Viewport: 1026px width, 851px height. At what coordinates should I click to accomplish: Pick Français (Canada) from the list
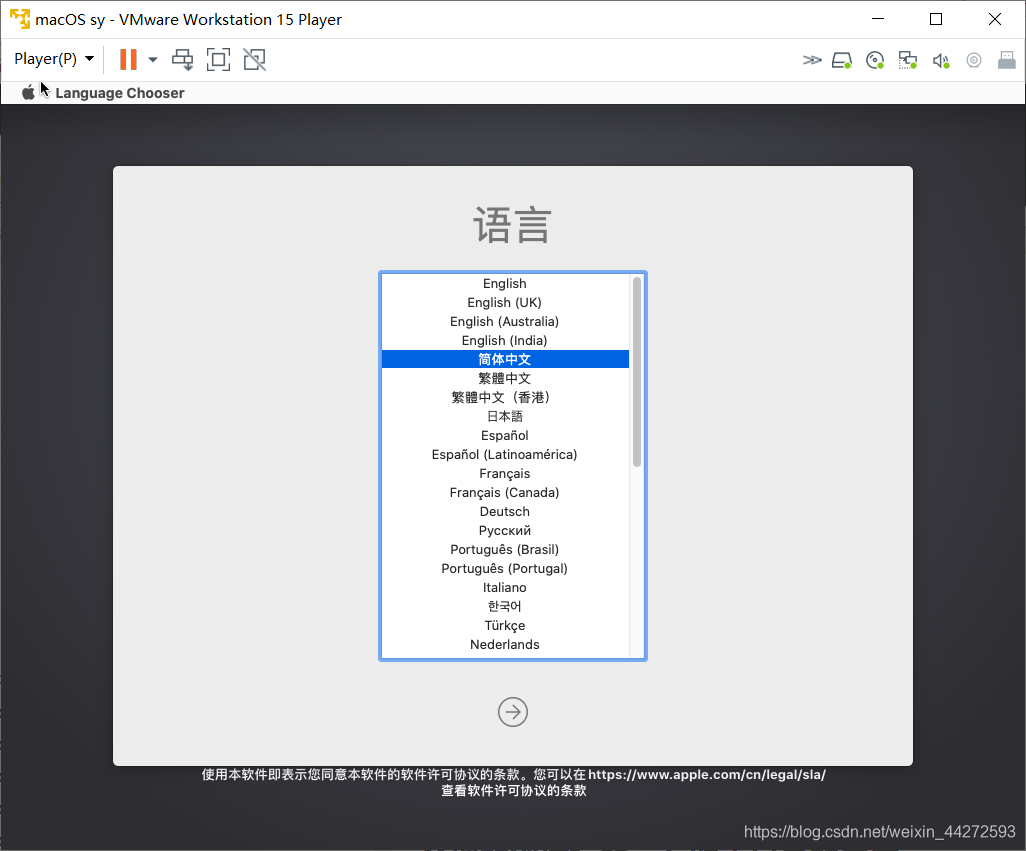(x=504, y=493)
